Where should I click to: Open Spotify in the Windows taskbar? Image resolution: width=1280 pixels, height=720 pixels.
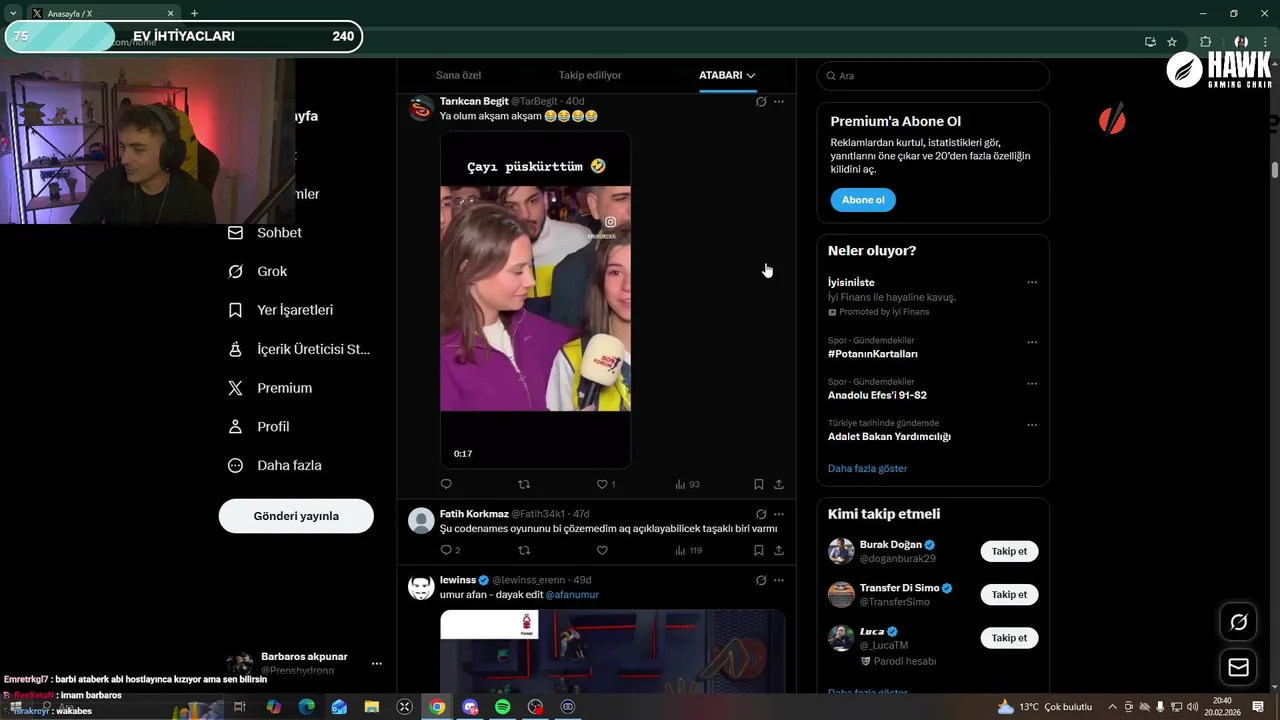[503, 707]
